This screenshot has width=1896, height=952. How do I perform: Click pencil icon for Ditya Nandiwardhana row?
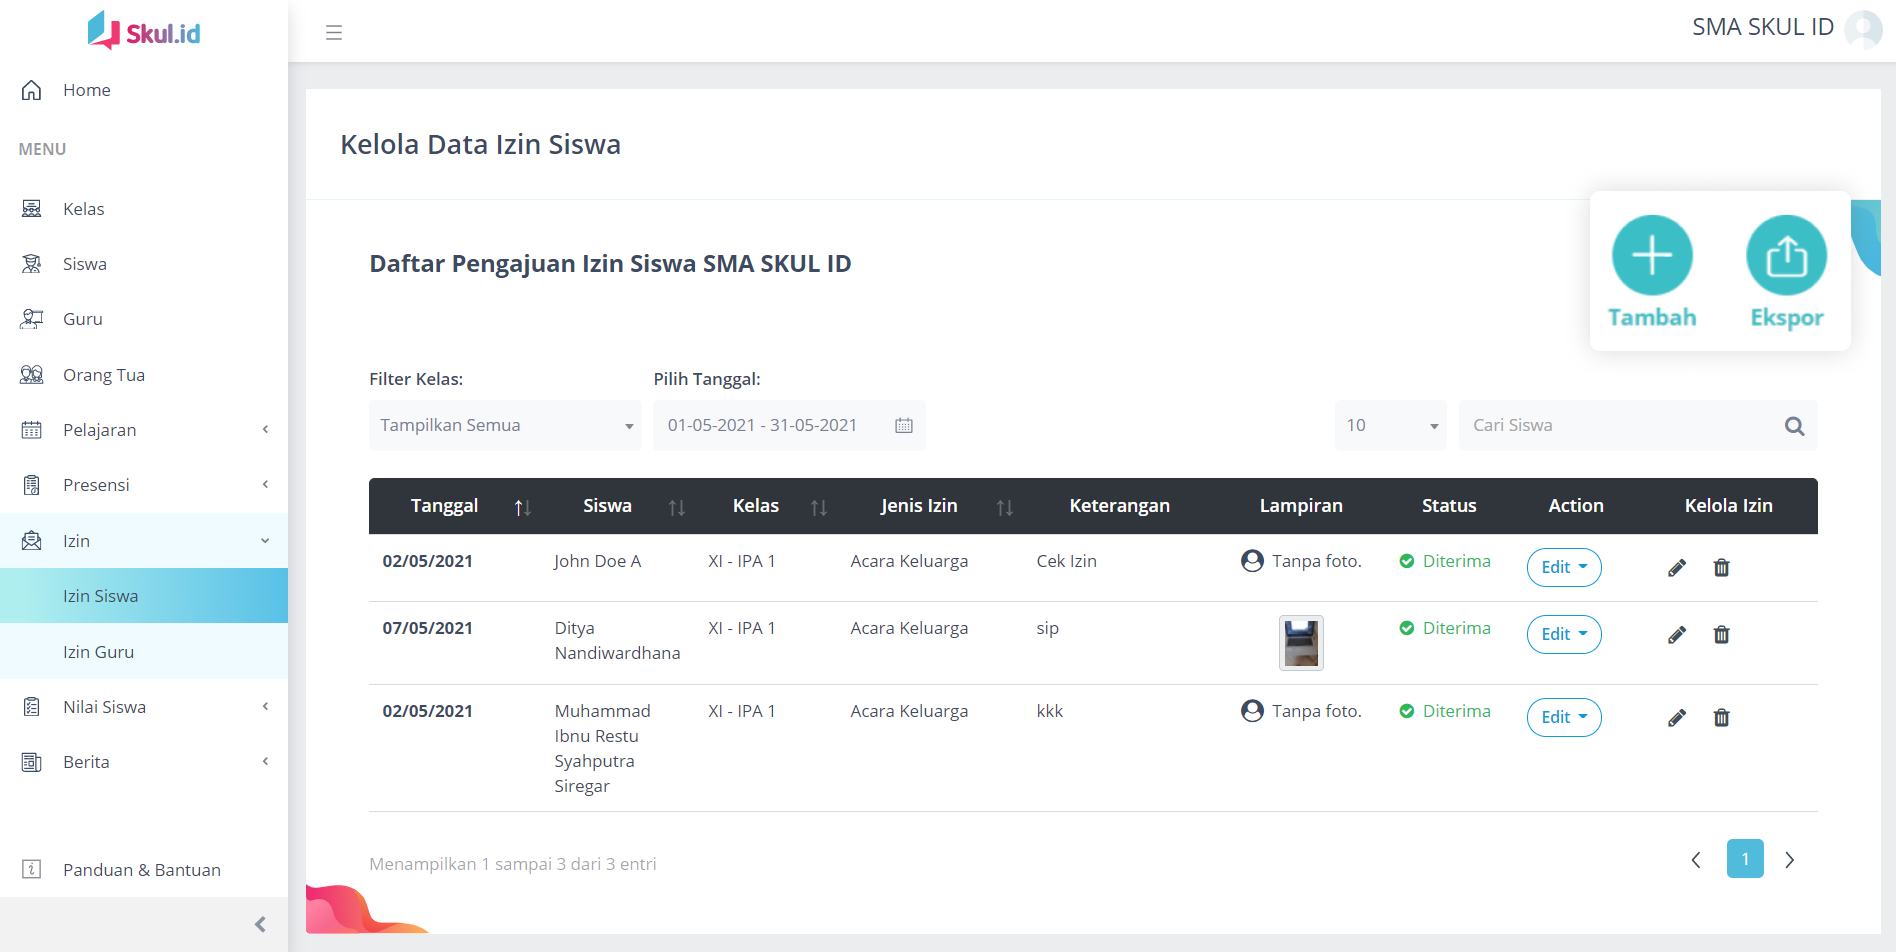[1677, 635]
